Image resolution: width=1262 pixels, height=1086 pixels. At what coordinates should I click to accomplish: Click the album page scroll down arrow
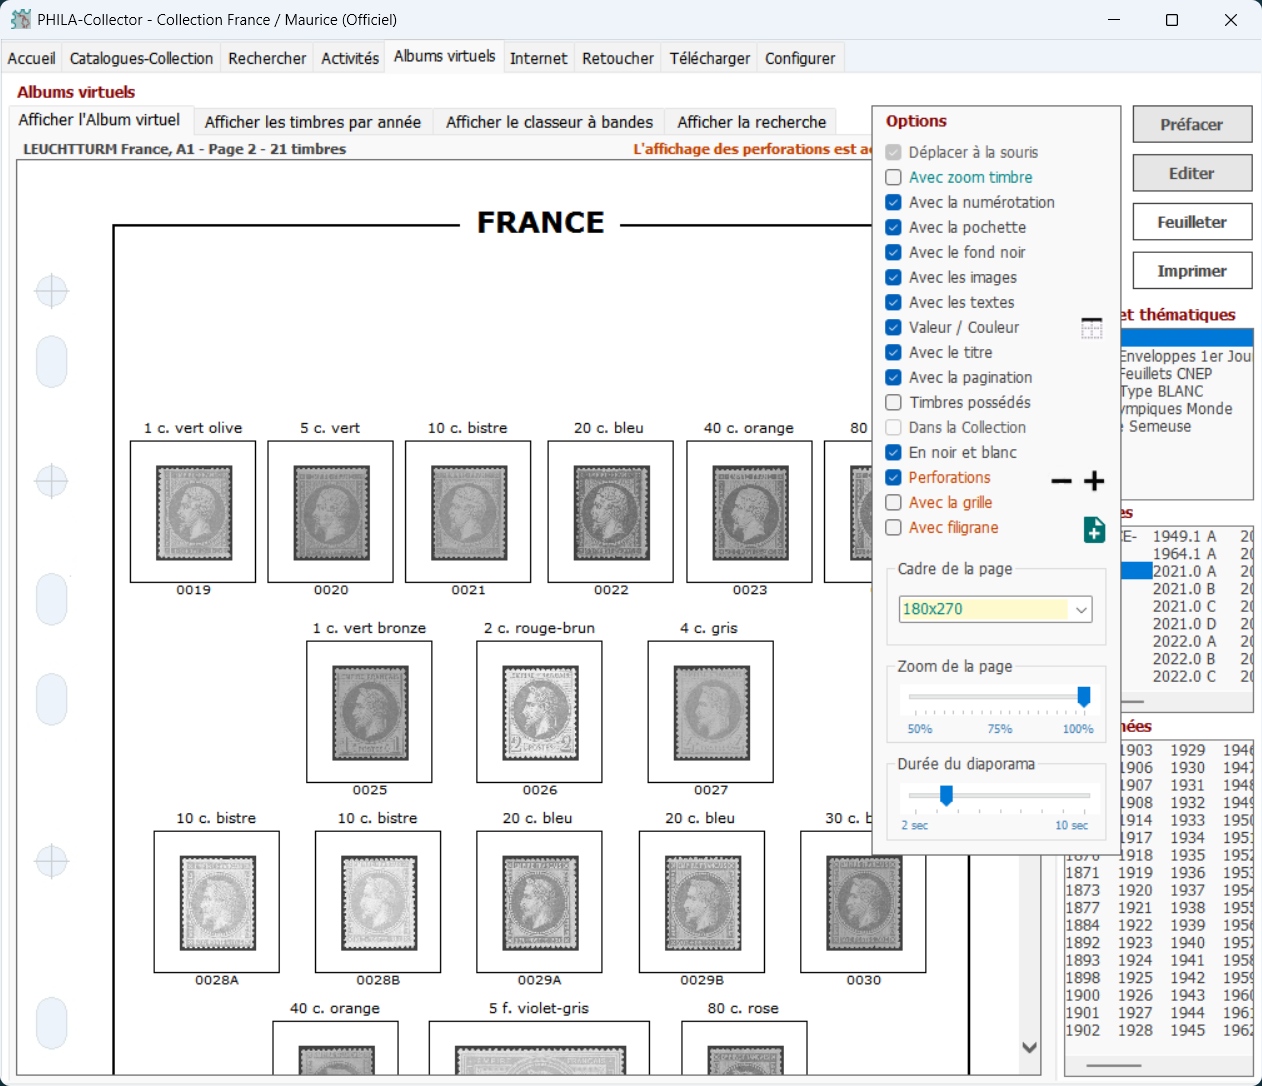coord(1029,1047)
